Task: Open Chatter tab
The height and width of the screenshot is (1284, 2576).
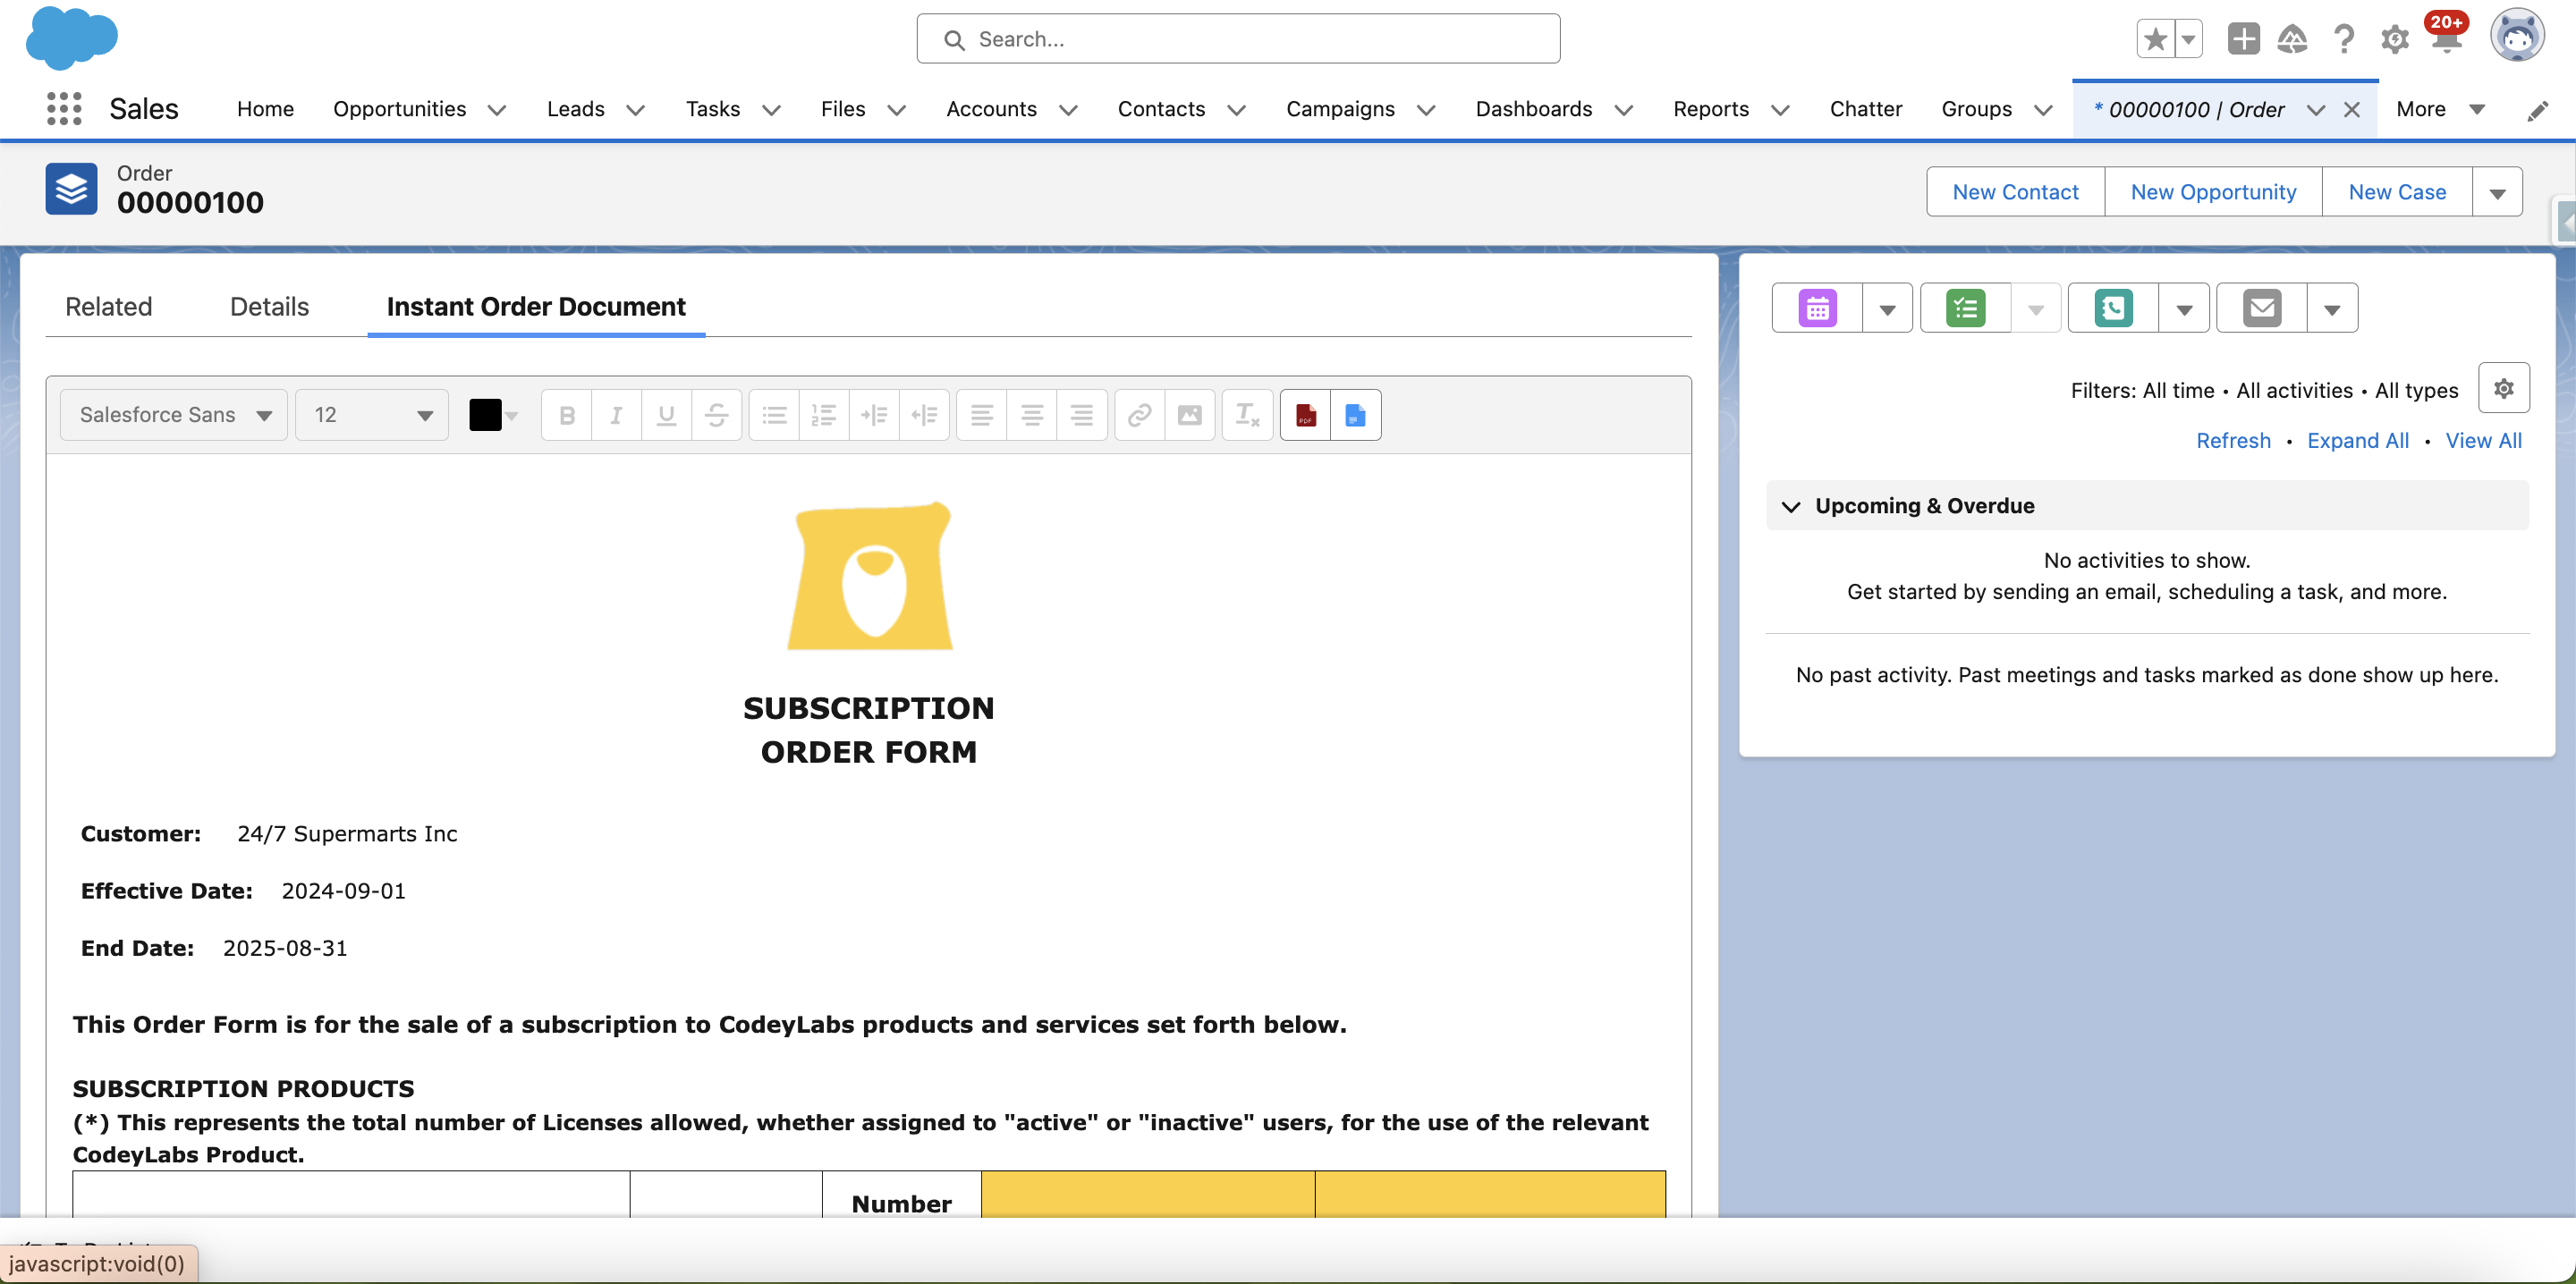Action: click(x=1865, y=109)
